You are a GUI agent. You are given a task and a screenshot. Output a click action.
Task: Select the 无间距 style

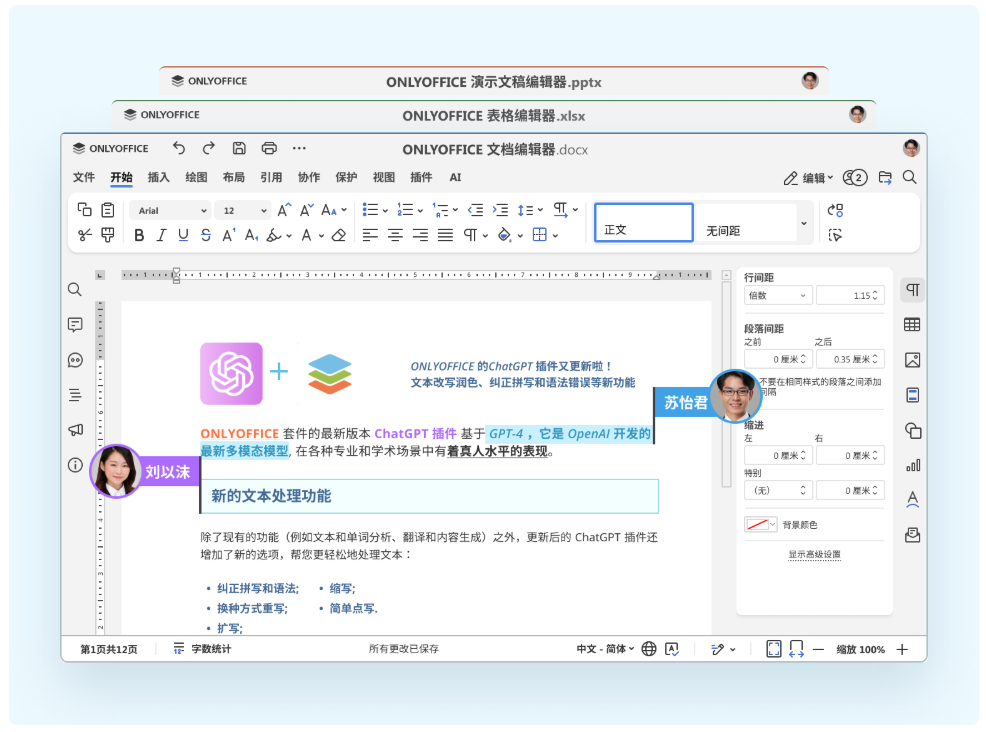[746, 222]
